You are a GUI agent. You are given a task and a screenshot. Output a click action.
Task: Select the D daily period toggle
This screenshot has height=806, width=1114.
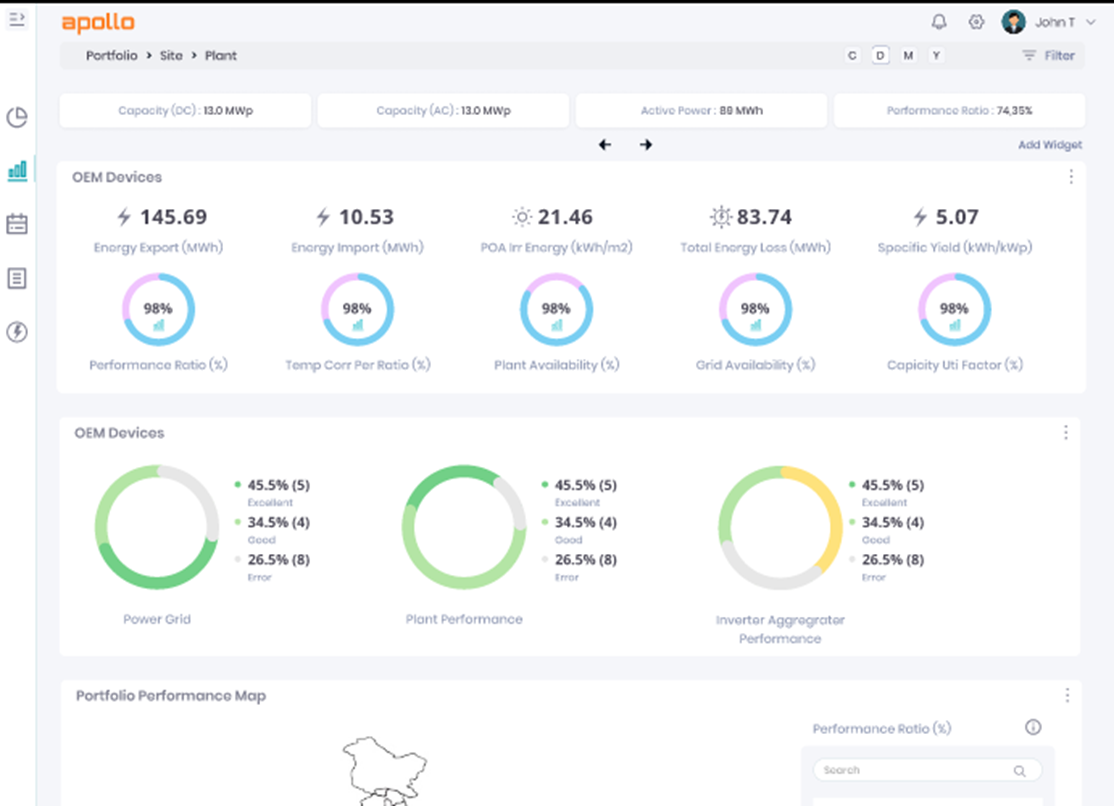coord(880,56)
